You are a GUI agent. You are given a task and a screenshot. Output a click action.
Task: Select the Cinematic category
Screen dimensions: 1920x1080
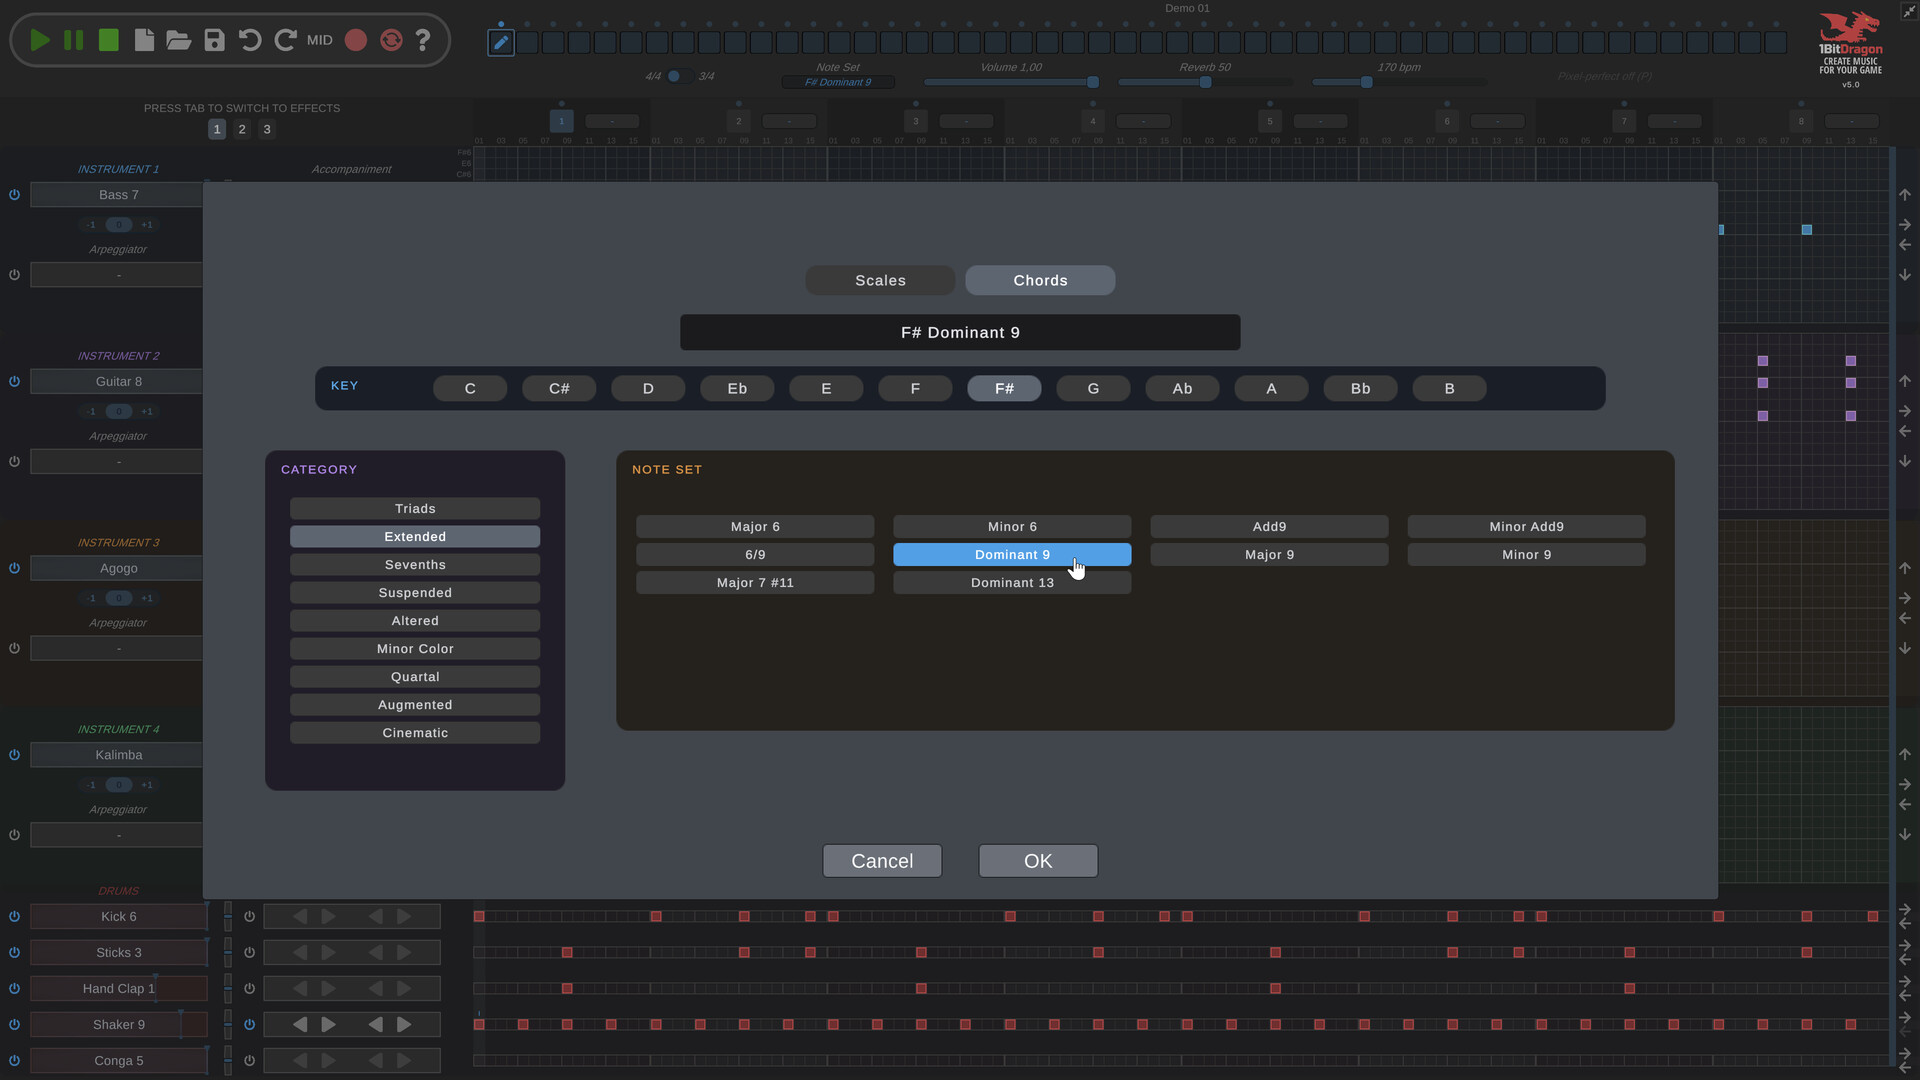415,733
